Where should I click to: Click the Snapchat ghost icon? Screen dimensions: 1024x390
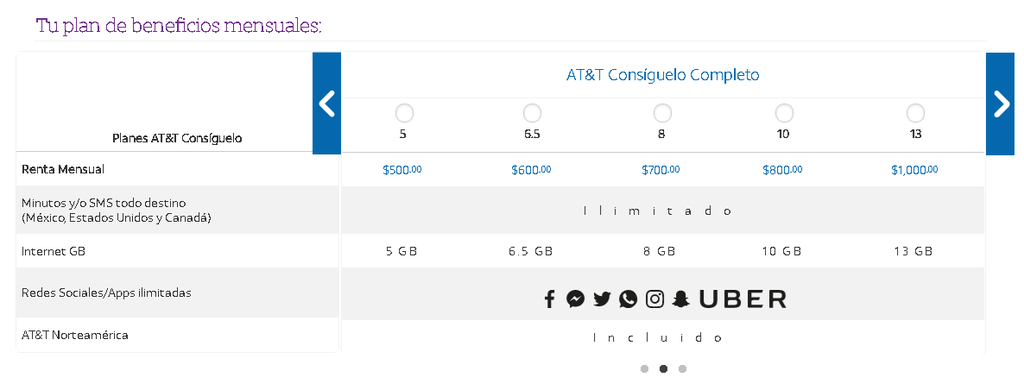point(681,299)
